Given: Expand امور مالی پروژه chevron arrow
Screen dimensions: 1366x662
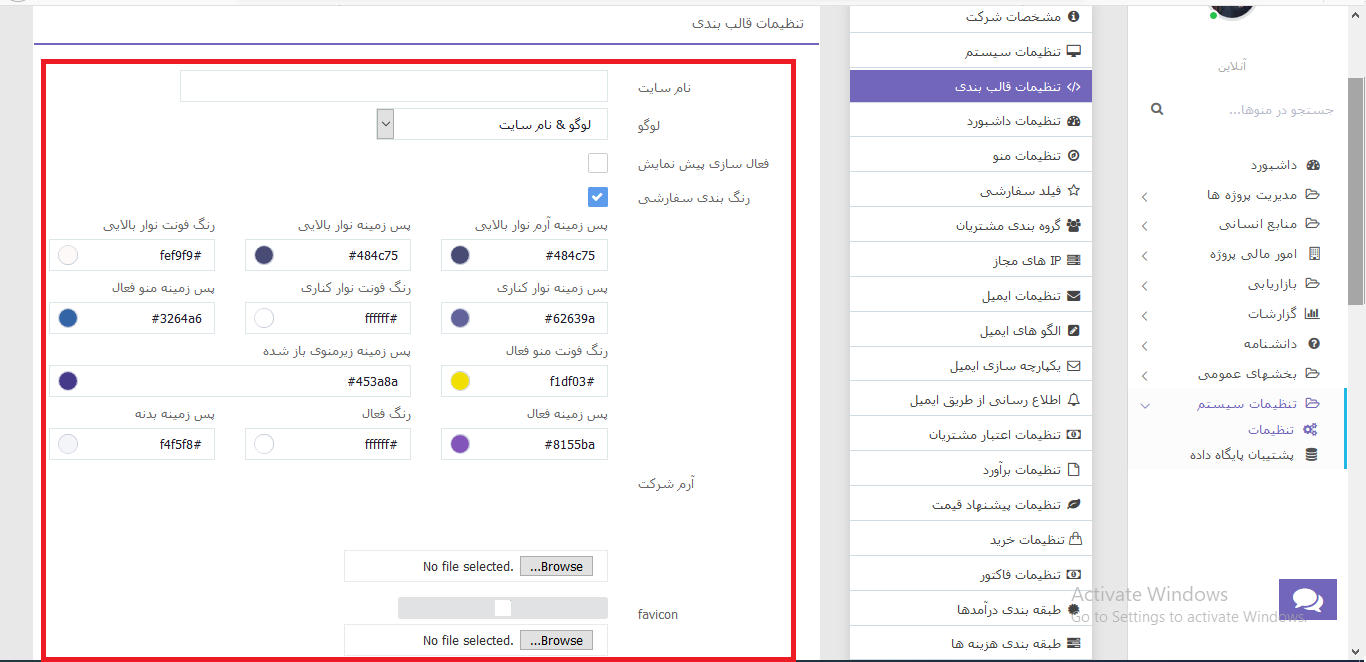Looking at the screenshot, I should (x=1145, y=256).
